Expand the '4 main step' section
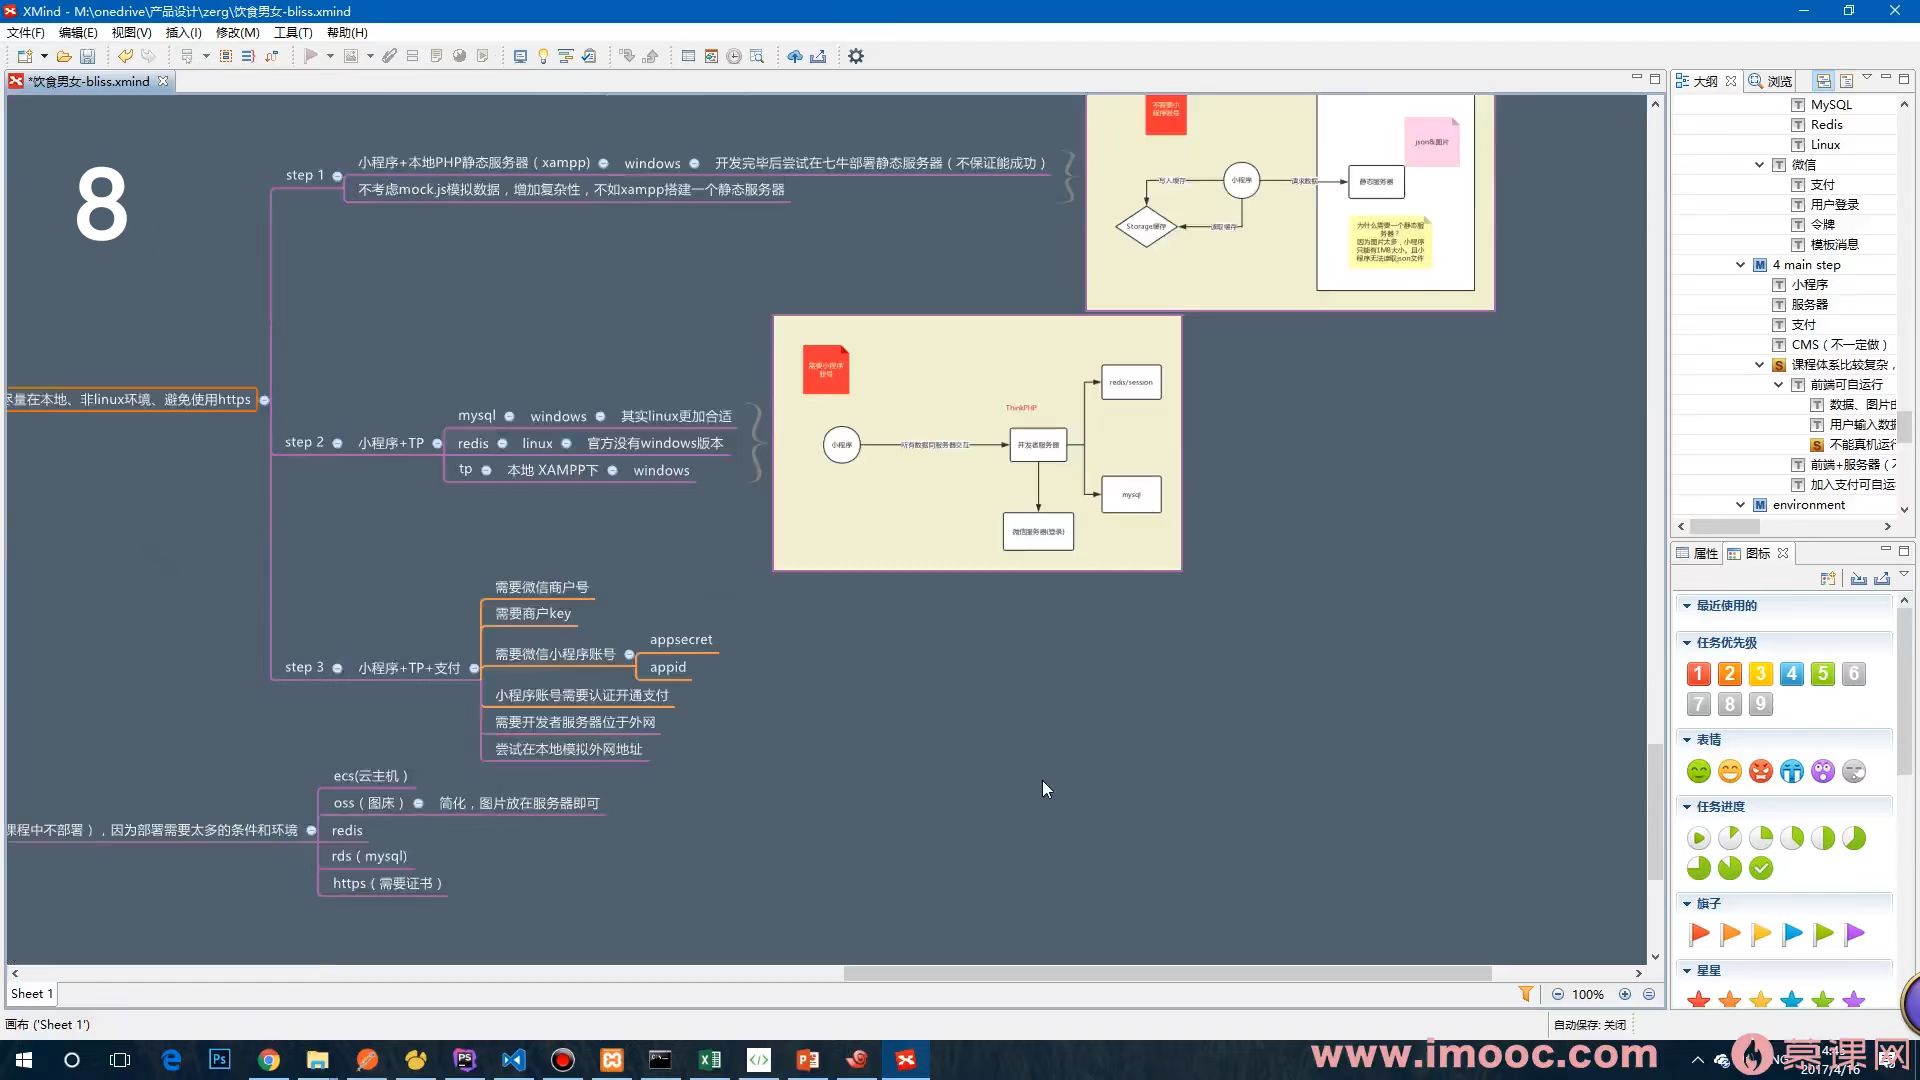1920x1080 pixels. (1741, 264)
